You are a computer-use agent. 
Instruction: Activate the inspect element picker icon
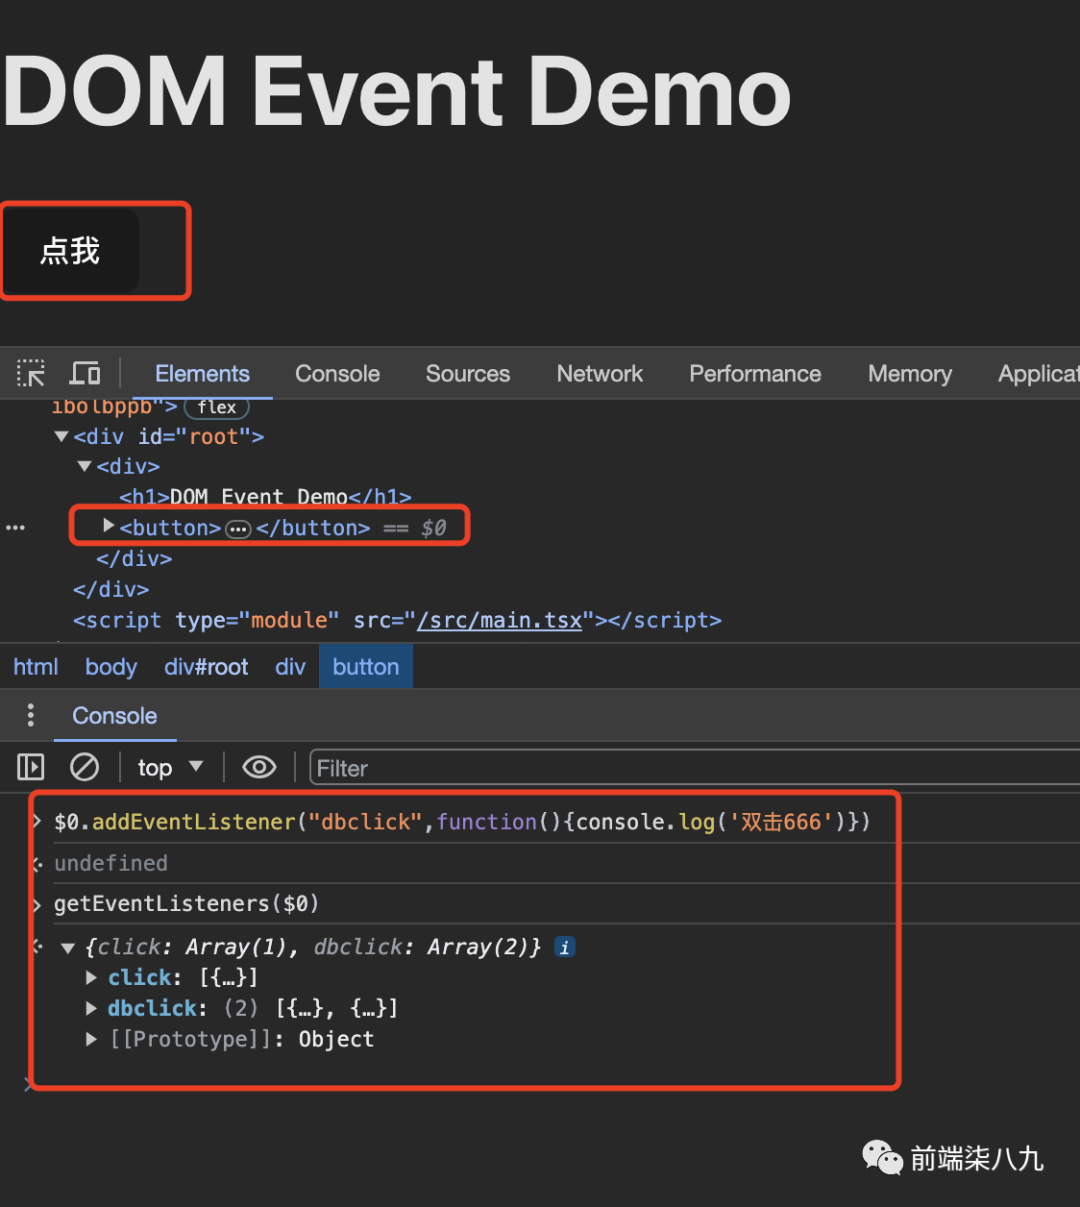(31, 373)
